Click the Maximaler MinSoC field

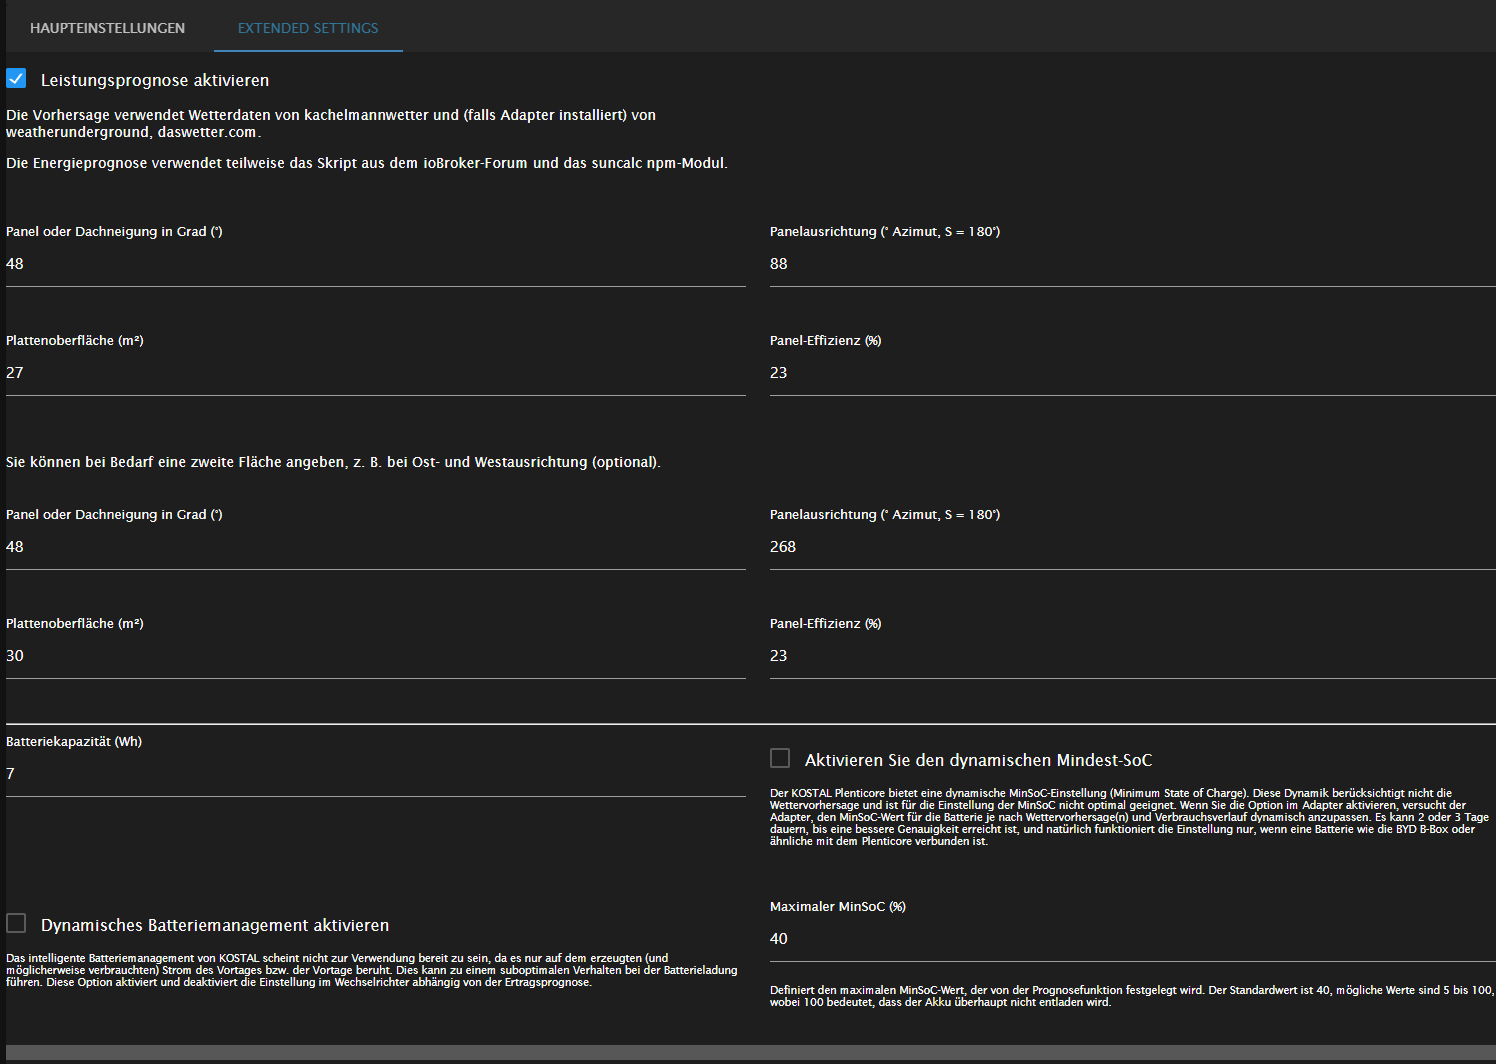[1130, 939]
